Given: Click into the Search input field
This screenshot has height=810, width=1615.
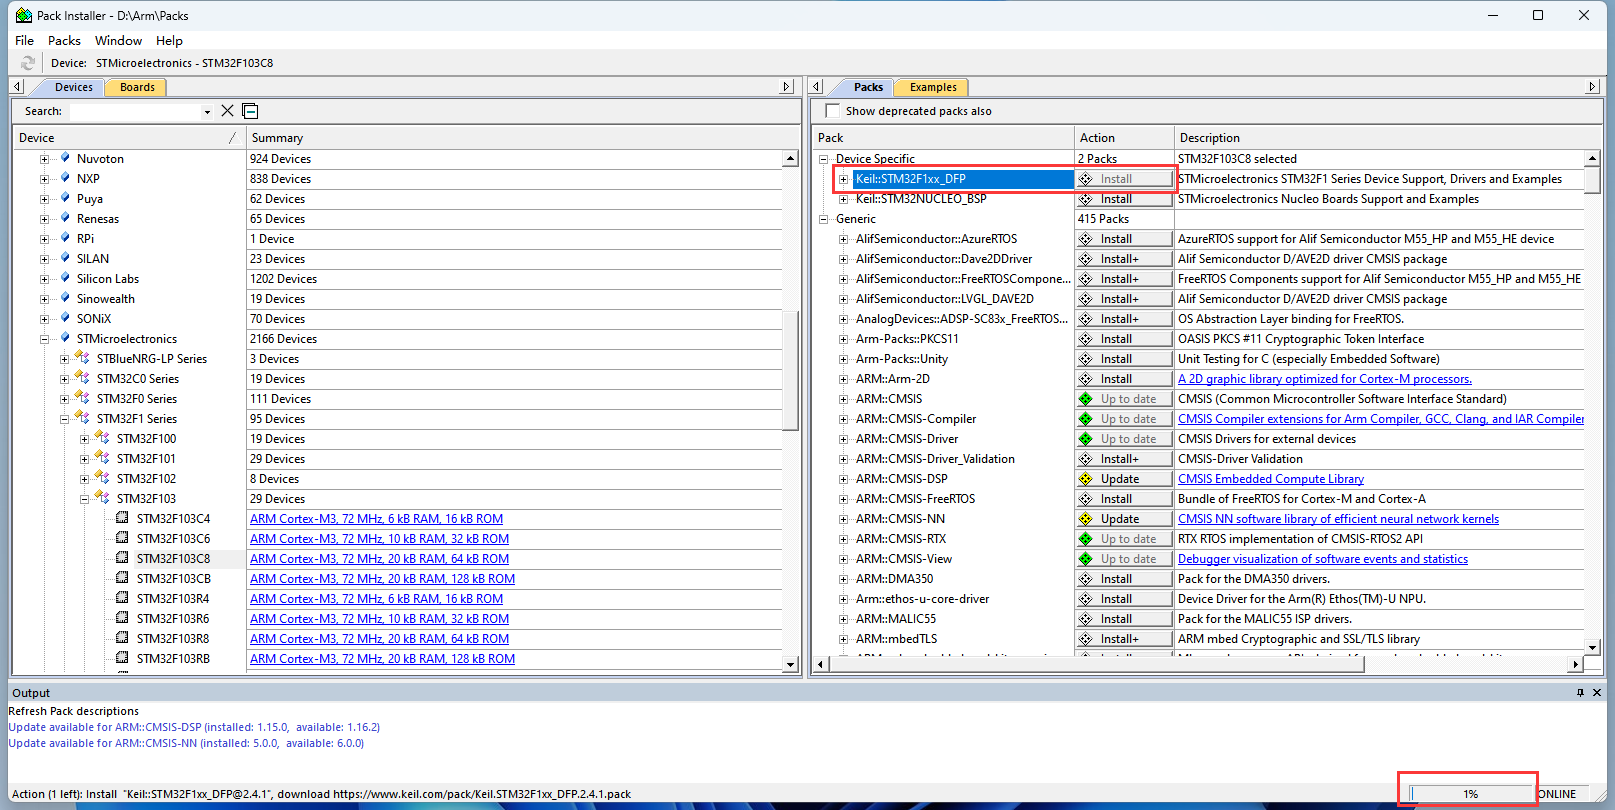Looking at the screenshot, I should point(134,111).
